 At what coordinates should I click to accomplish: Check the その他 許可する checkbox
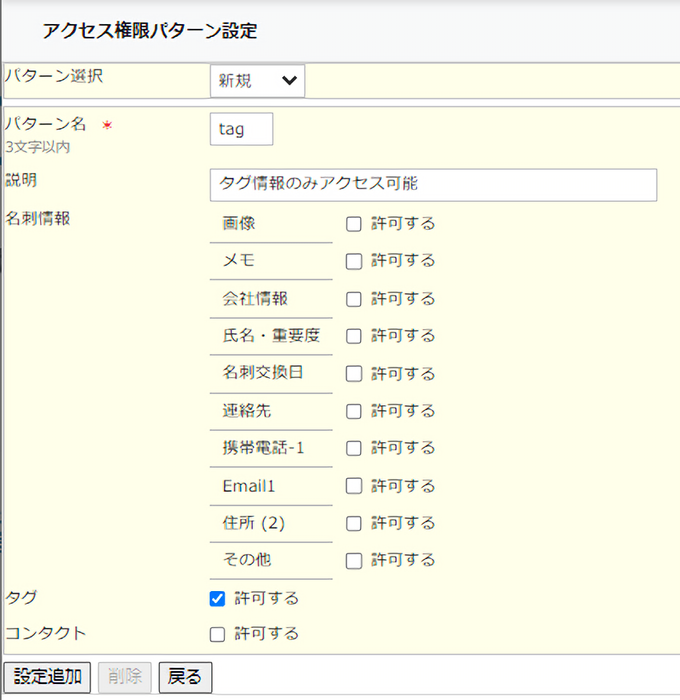tap(354, 560)
